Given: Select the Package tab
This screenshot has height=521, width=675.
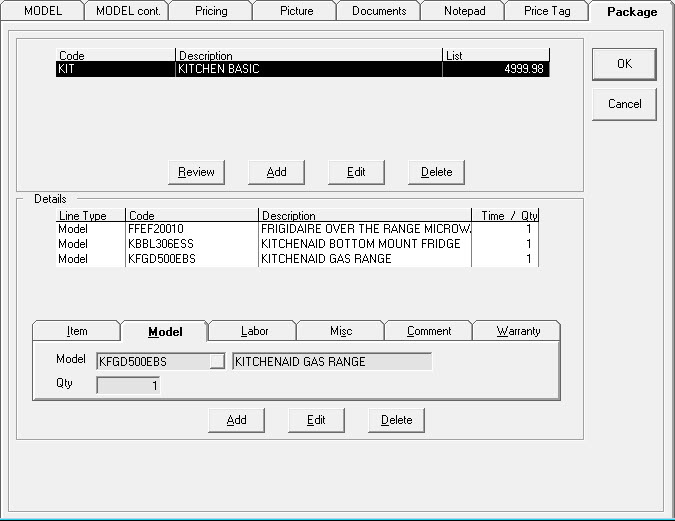Looking at the screenshot, I should (632, 12).
